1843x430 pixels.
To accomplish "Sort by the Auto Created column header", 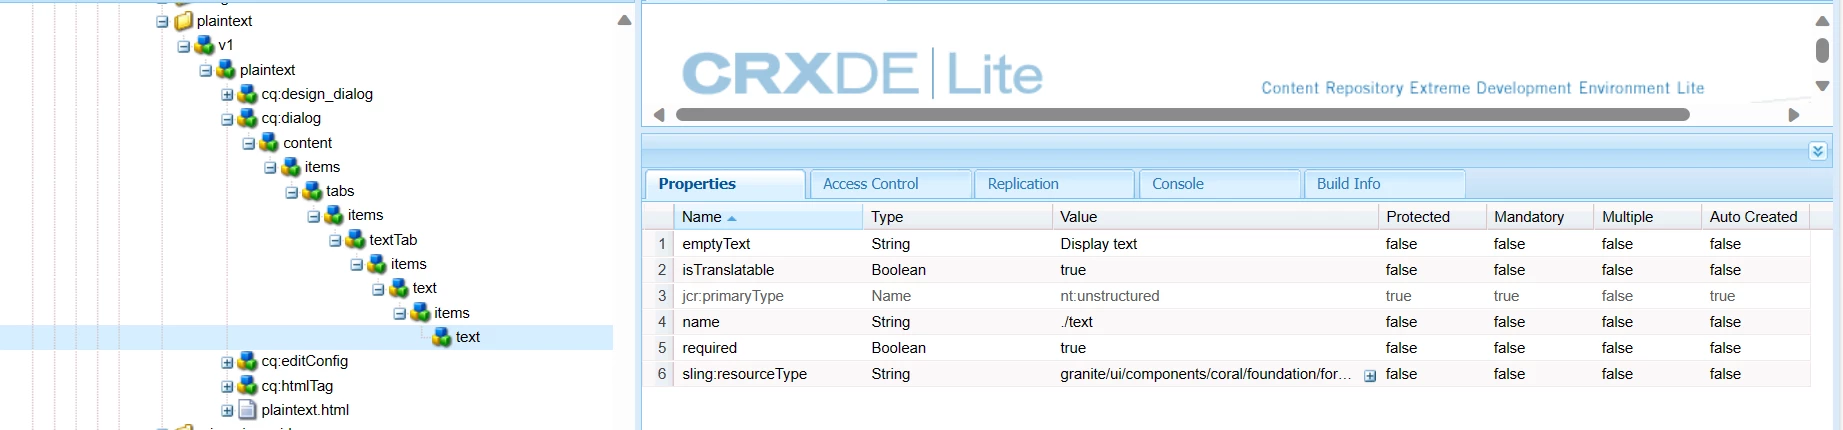I will pos(1755,217).
